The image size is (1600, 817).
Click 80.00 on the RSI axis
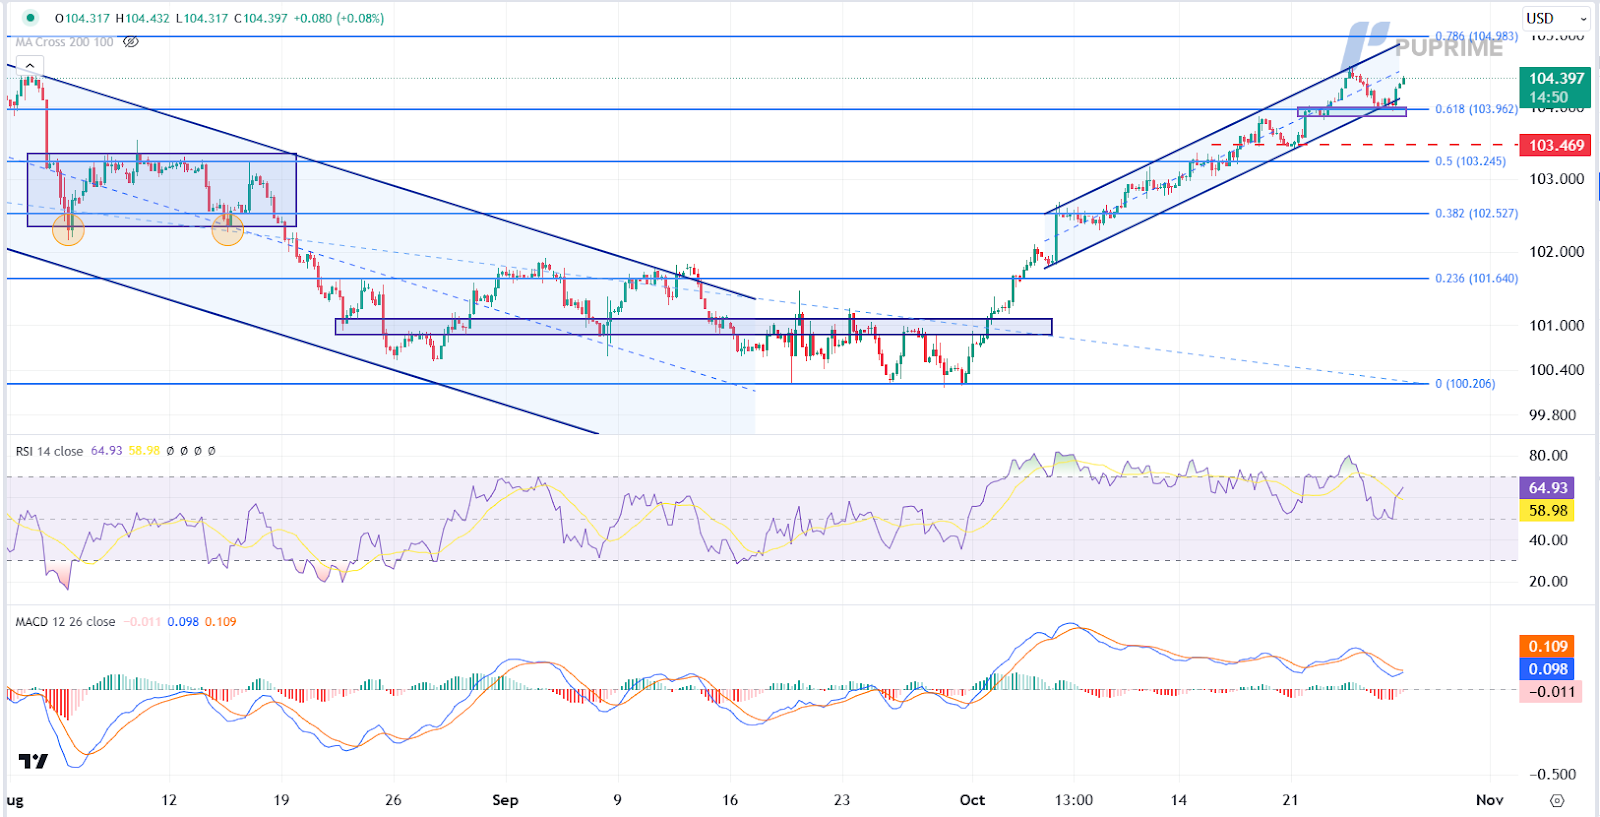tap(1549, 455)
